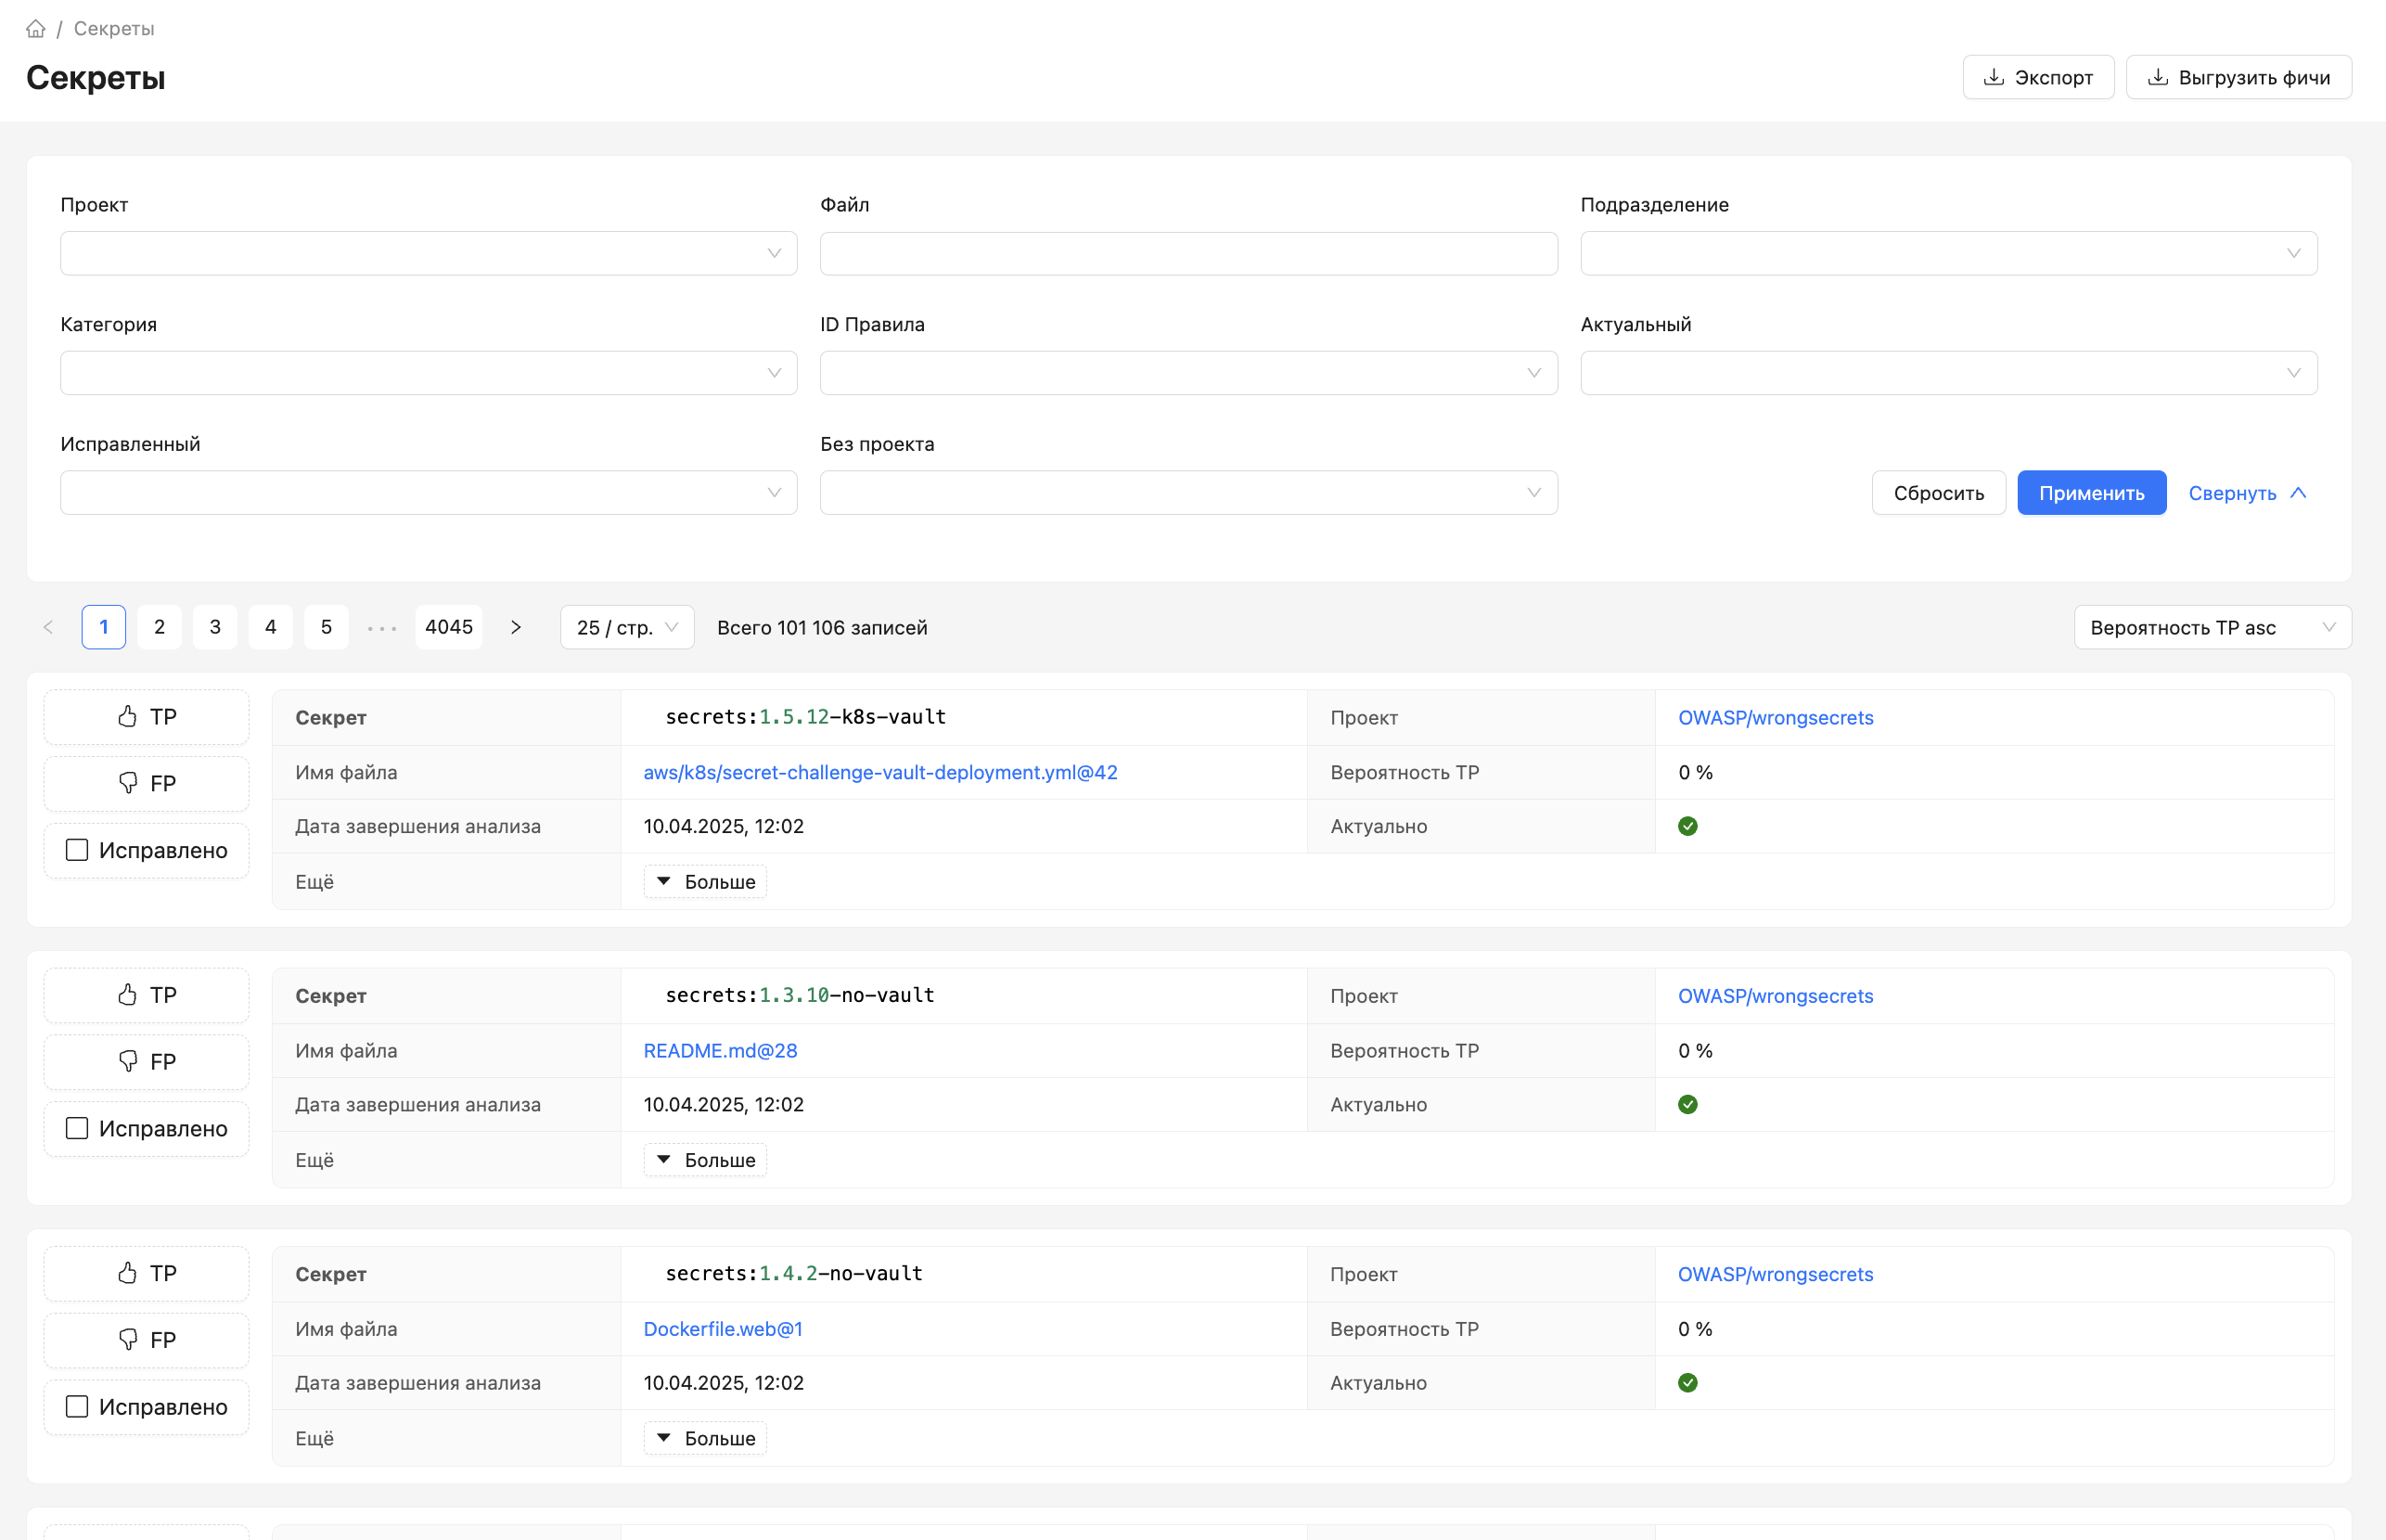Mark 1.5.12-k8s-vault secret as TP
Image resolution: width=2386 pixels, height=1540 pixels.
tap(146, 717)
